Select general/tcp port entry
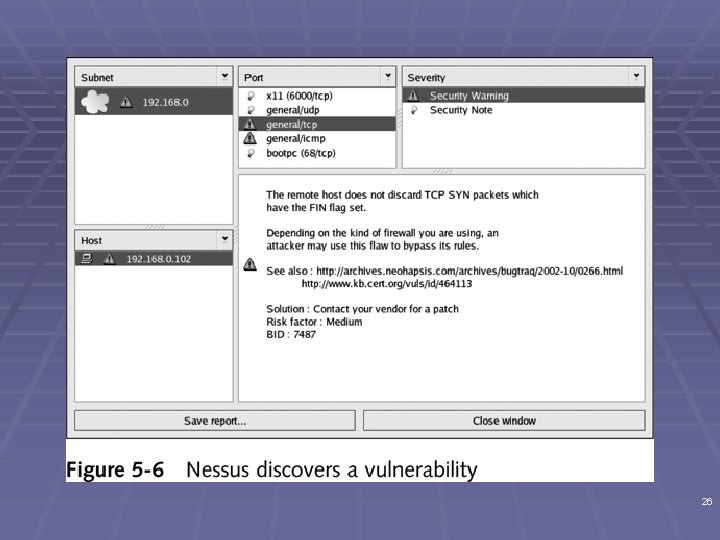 point(317,124)
